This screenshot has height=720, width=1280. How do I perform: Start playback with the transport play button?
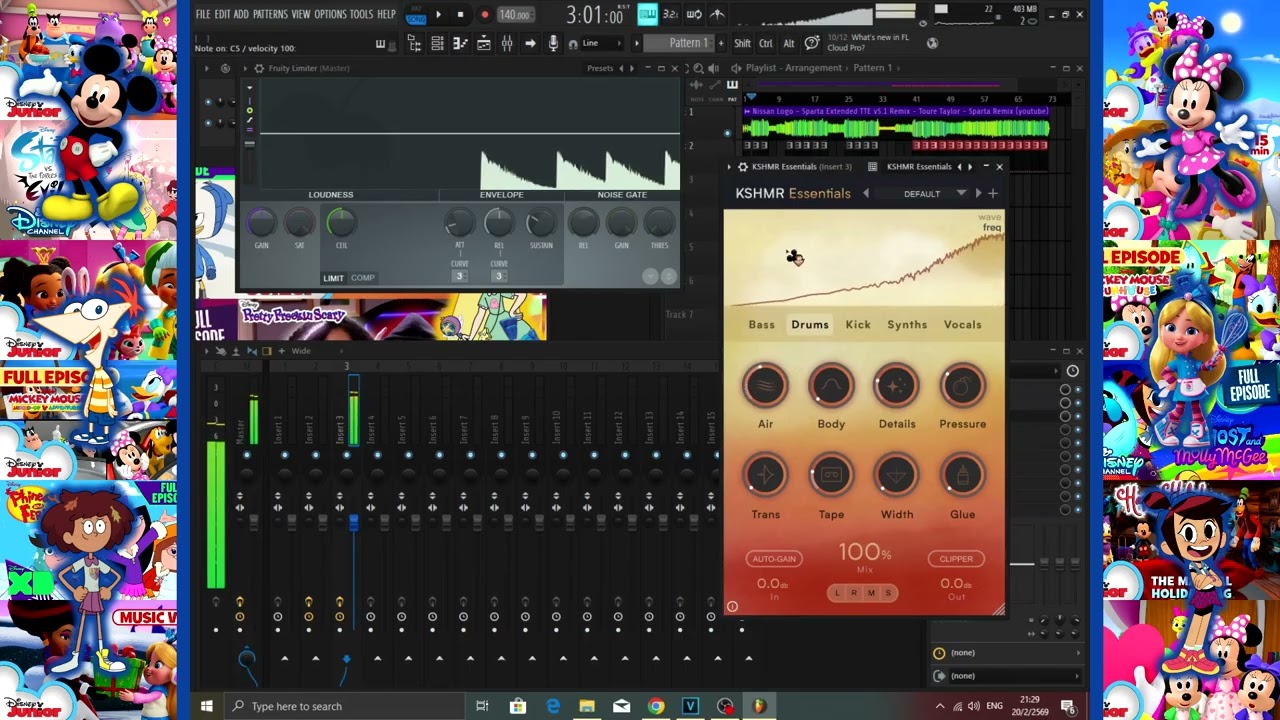pos(438,14)
